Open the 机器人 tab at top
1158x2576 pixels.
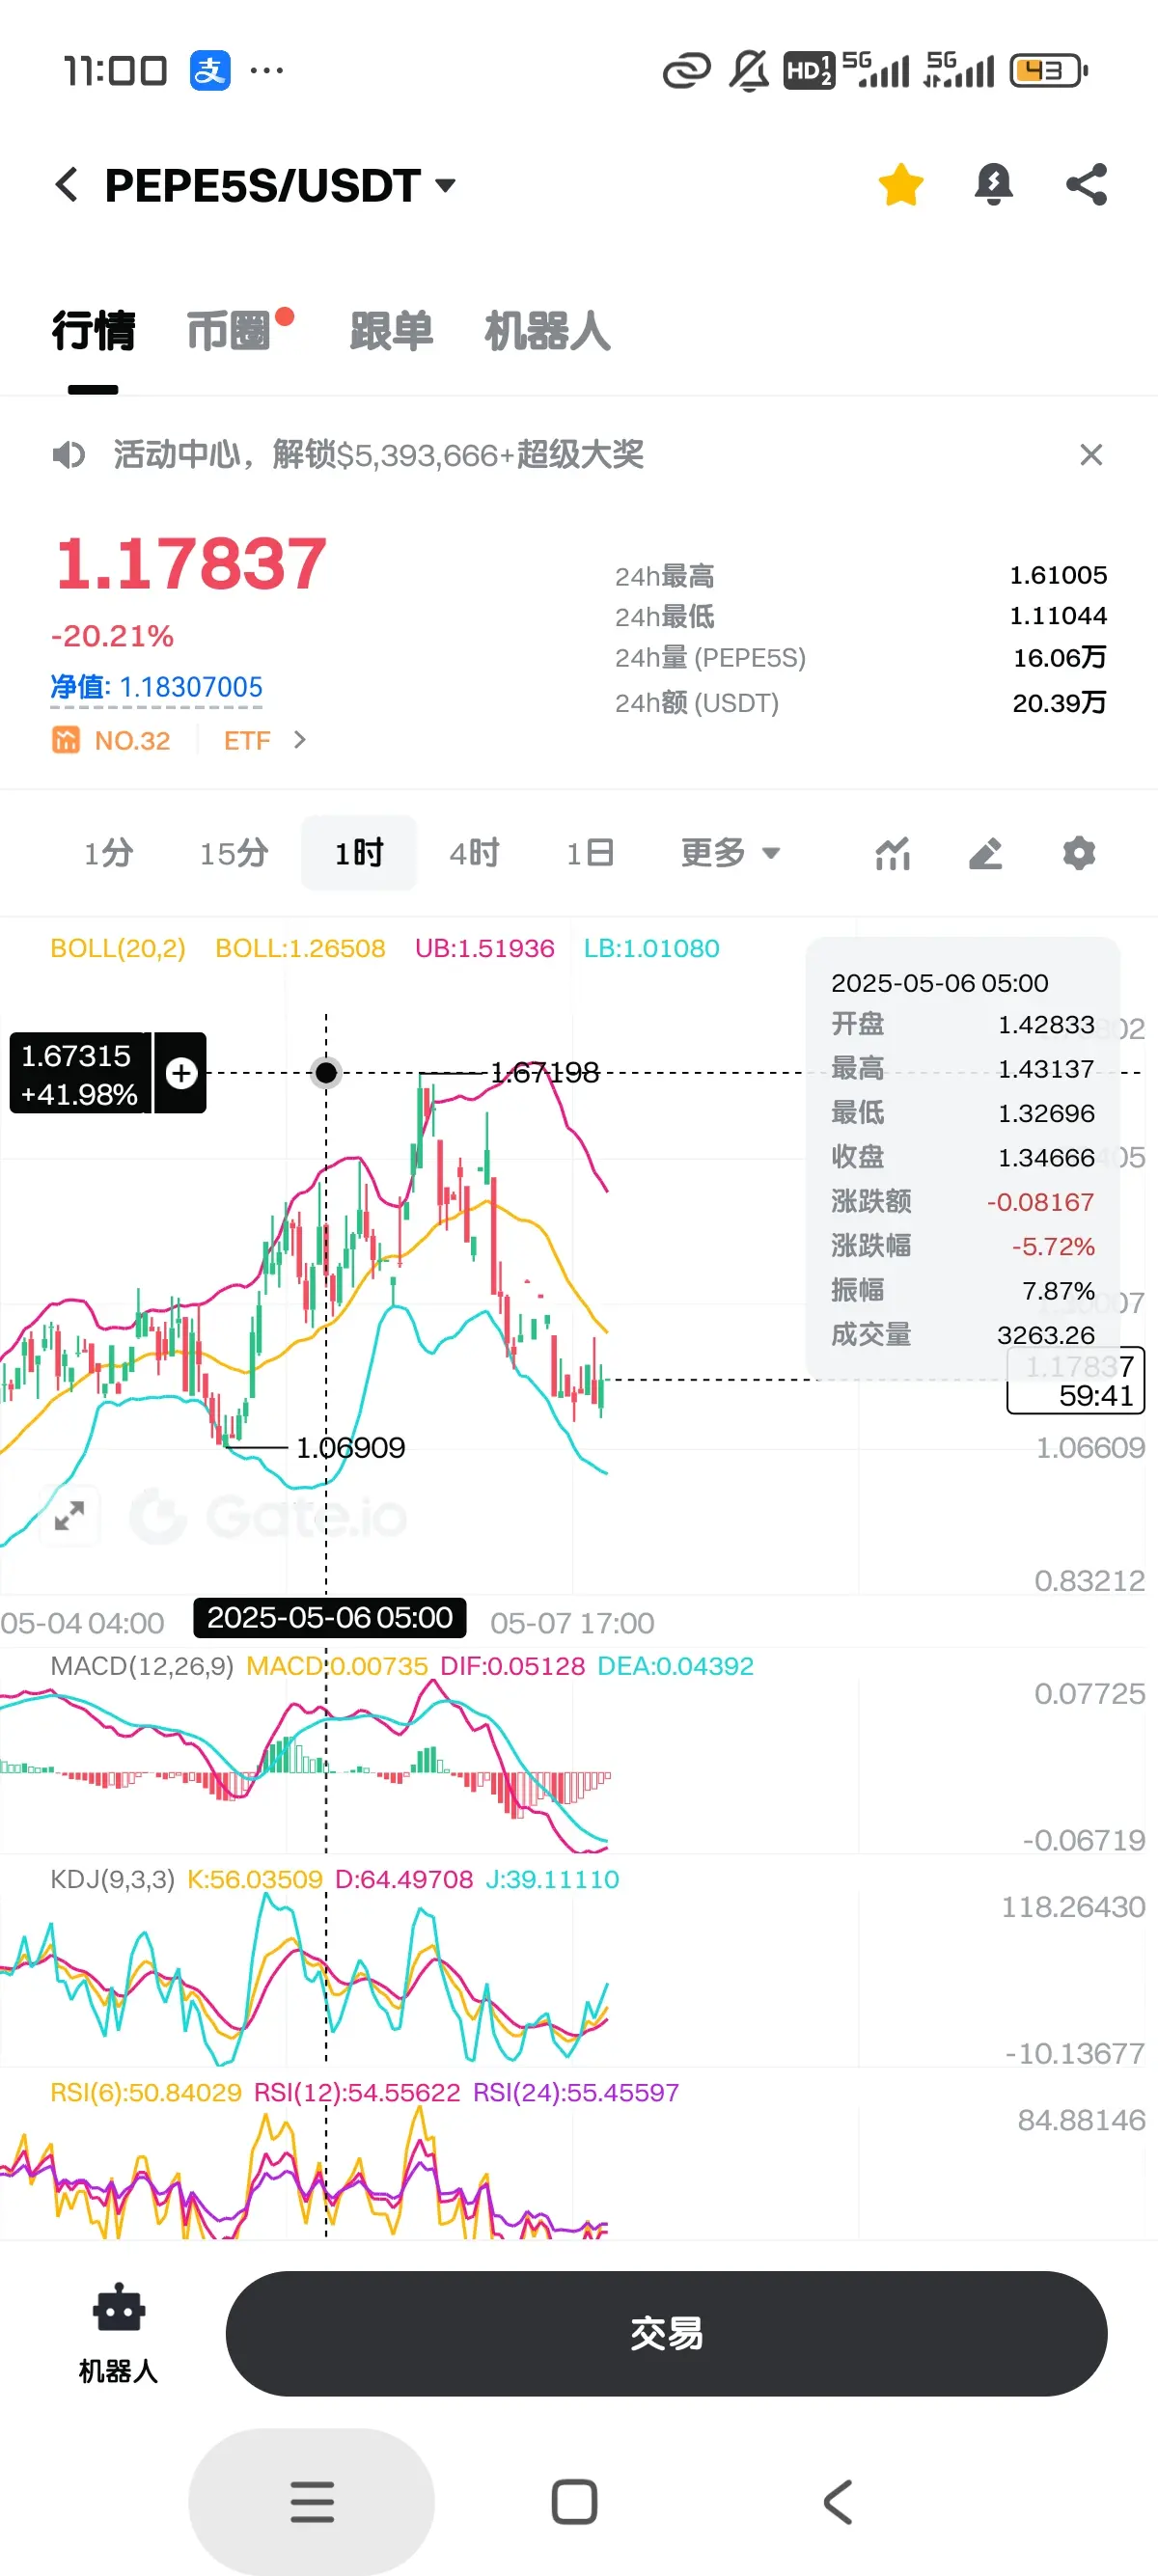(547, 331)
